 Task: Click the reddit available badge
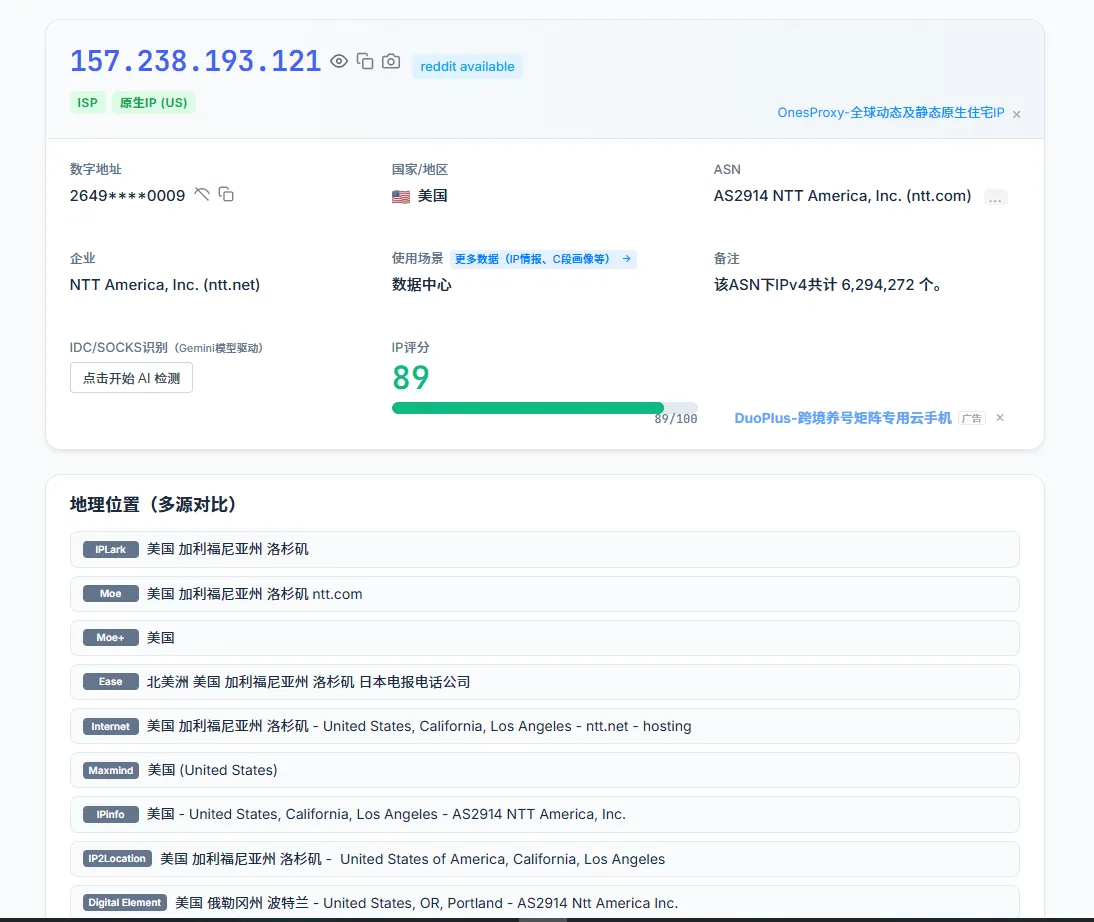coord(467,66)
